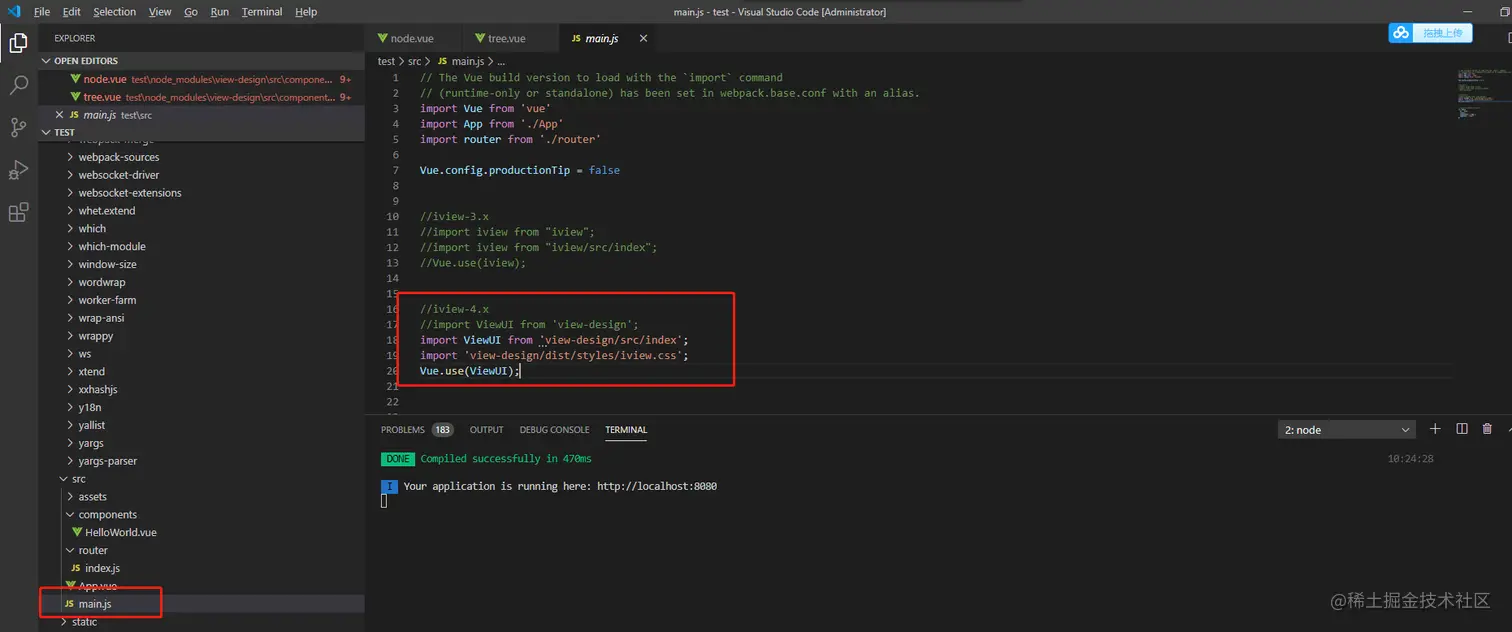
Task: Open the Terminal menu
Action: point(262,12)
